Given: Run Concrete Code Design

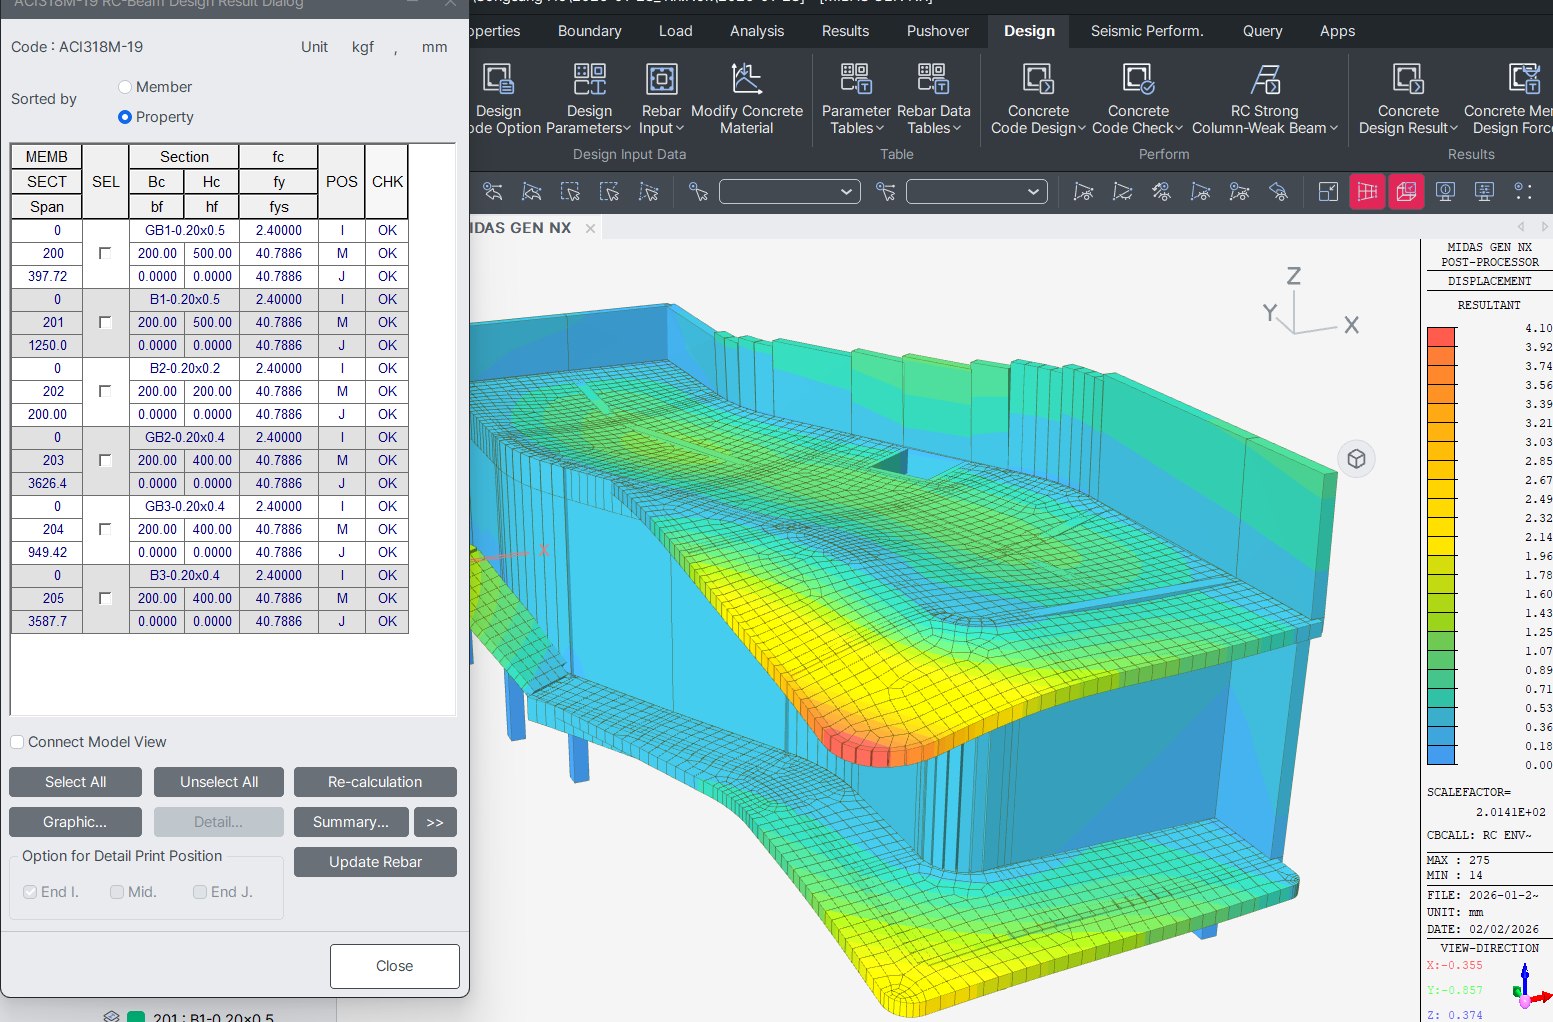Looking at the screenshot, I should (1038, 98).
